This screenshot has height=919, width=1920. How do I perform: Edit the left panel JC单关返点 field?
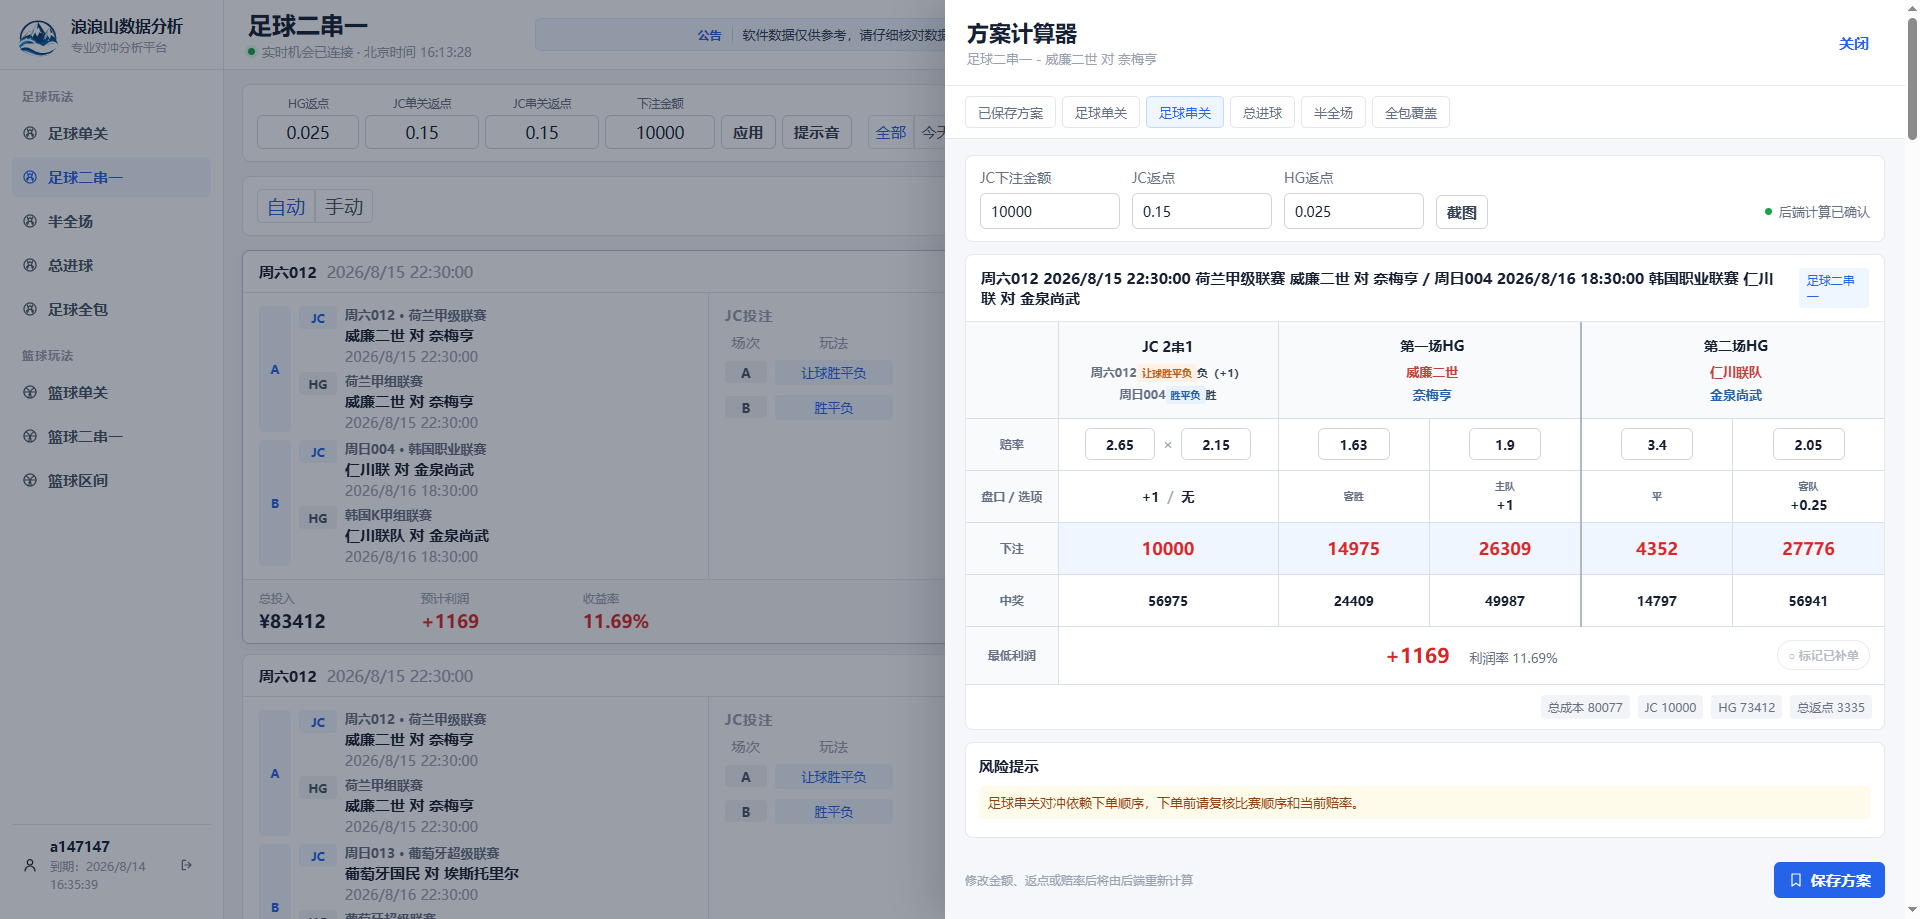tap(422, 132)
